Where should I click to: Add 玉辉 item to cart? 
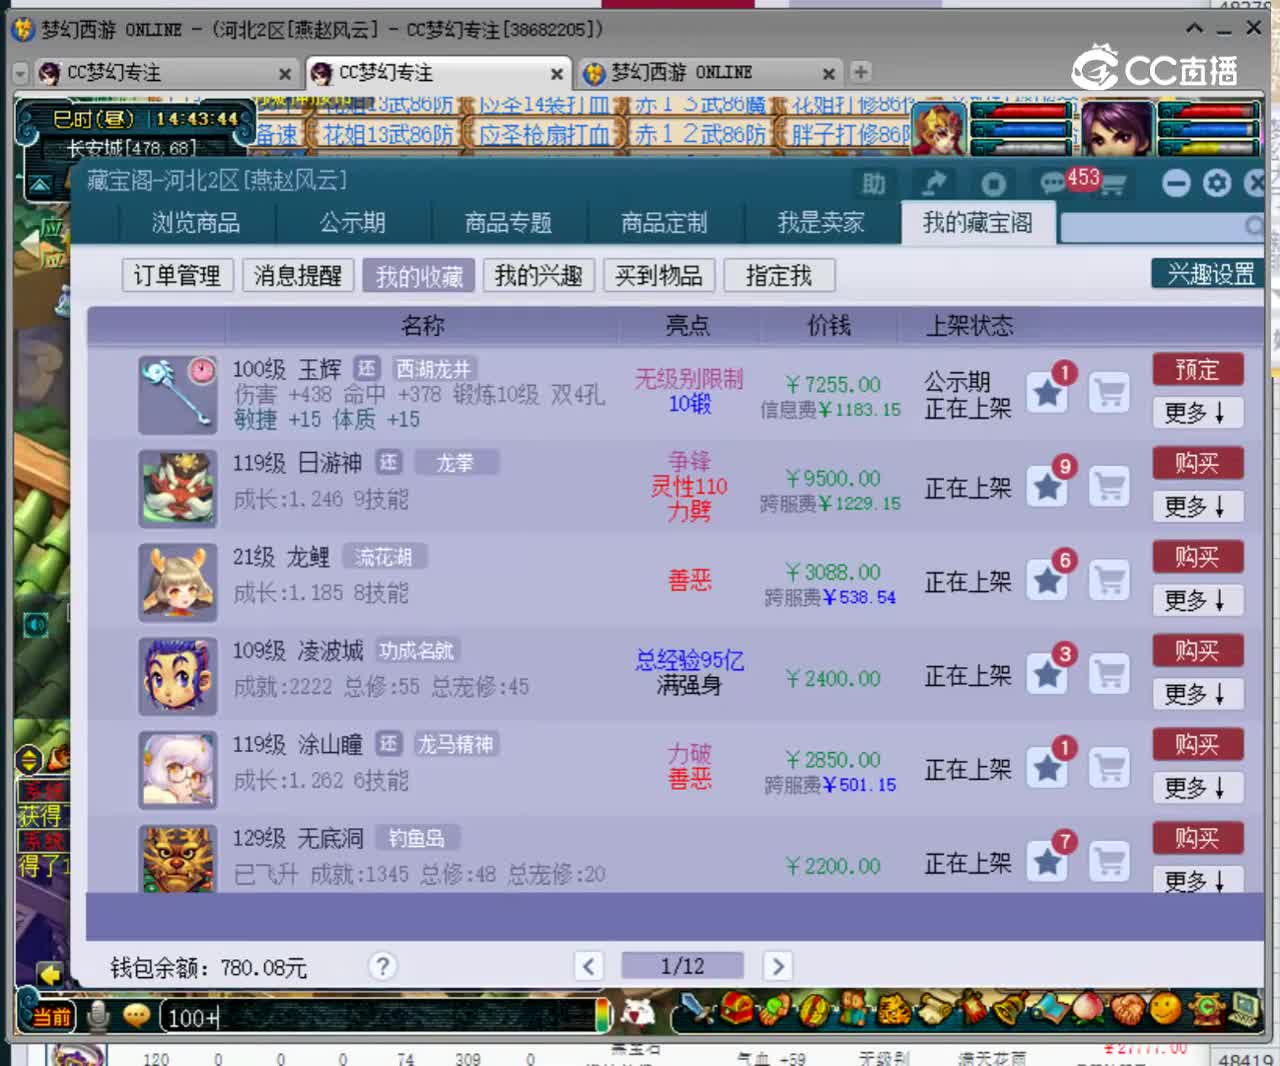click(1109, 393)
